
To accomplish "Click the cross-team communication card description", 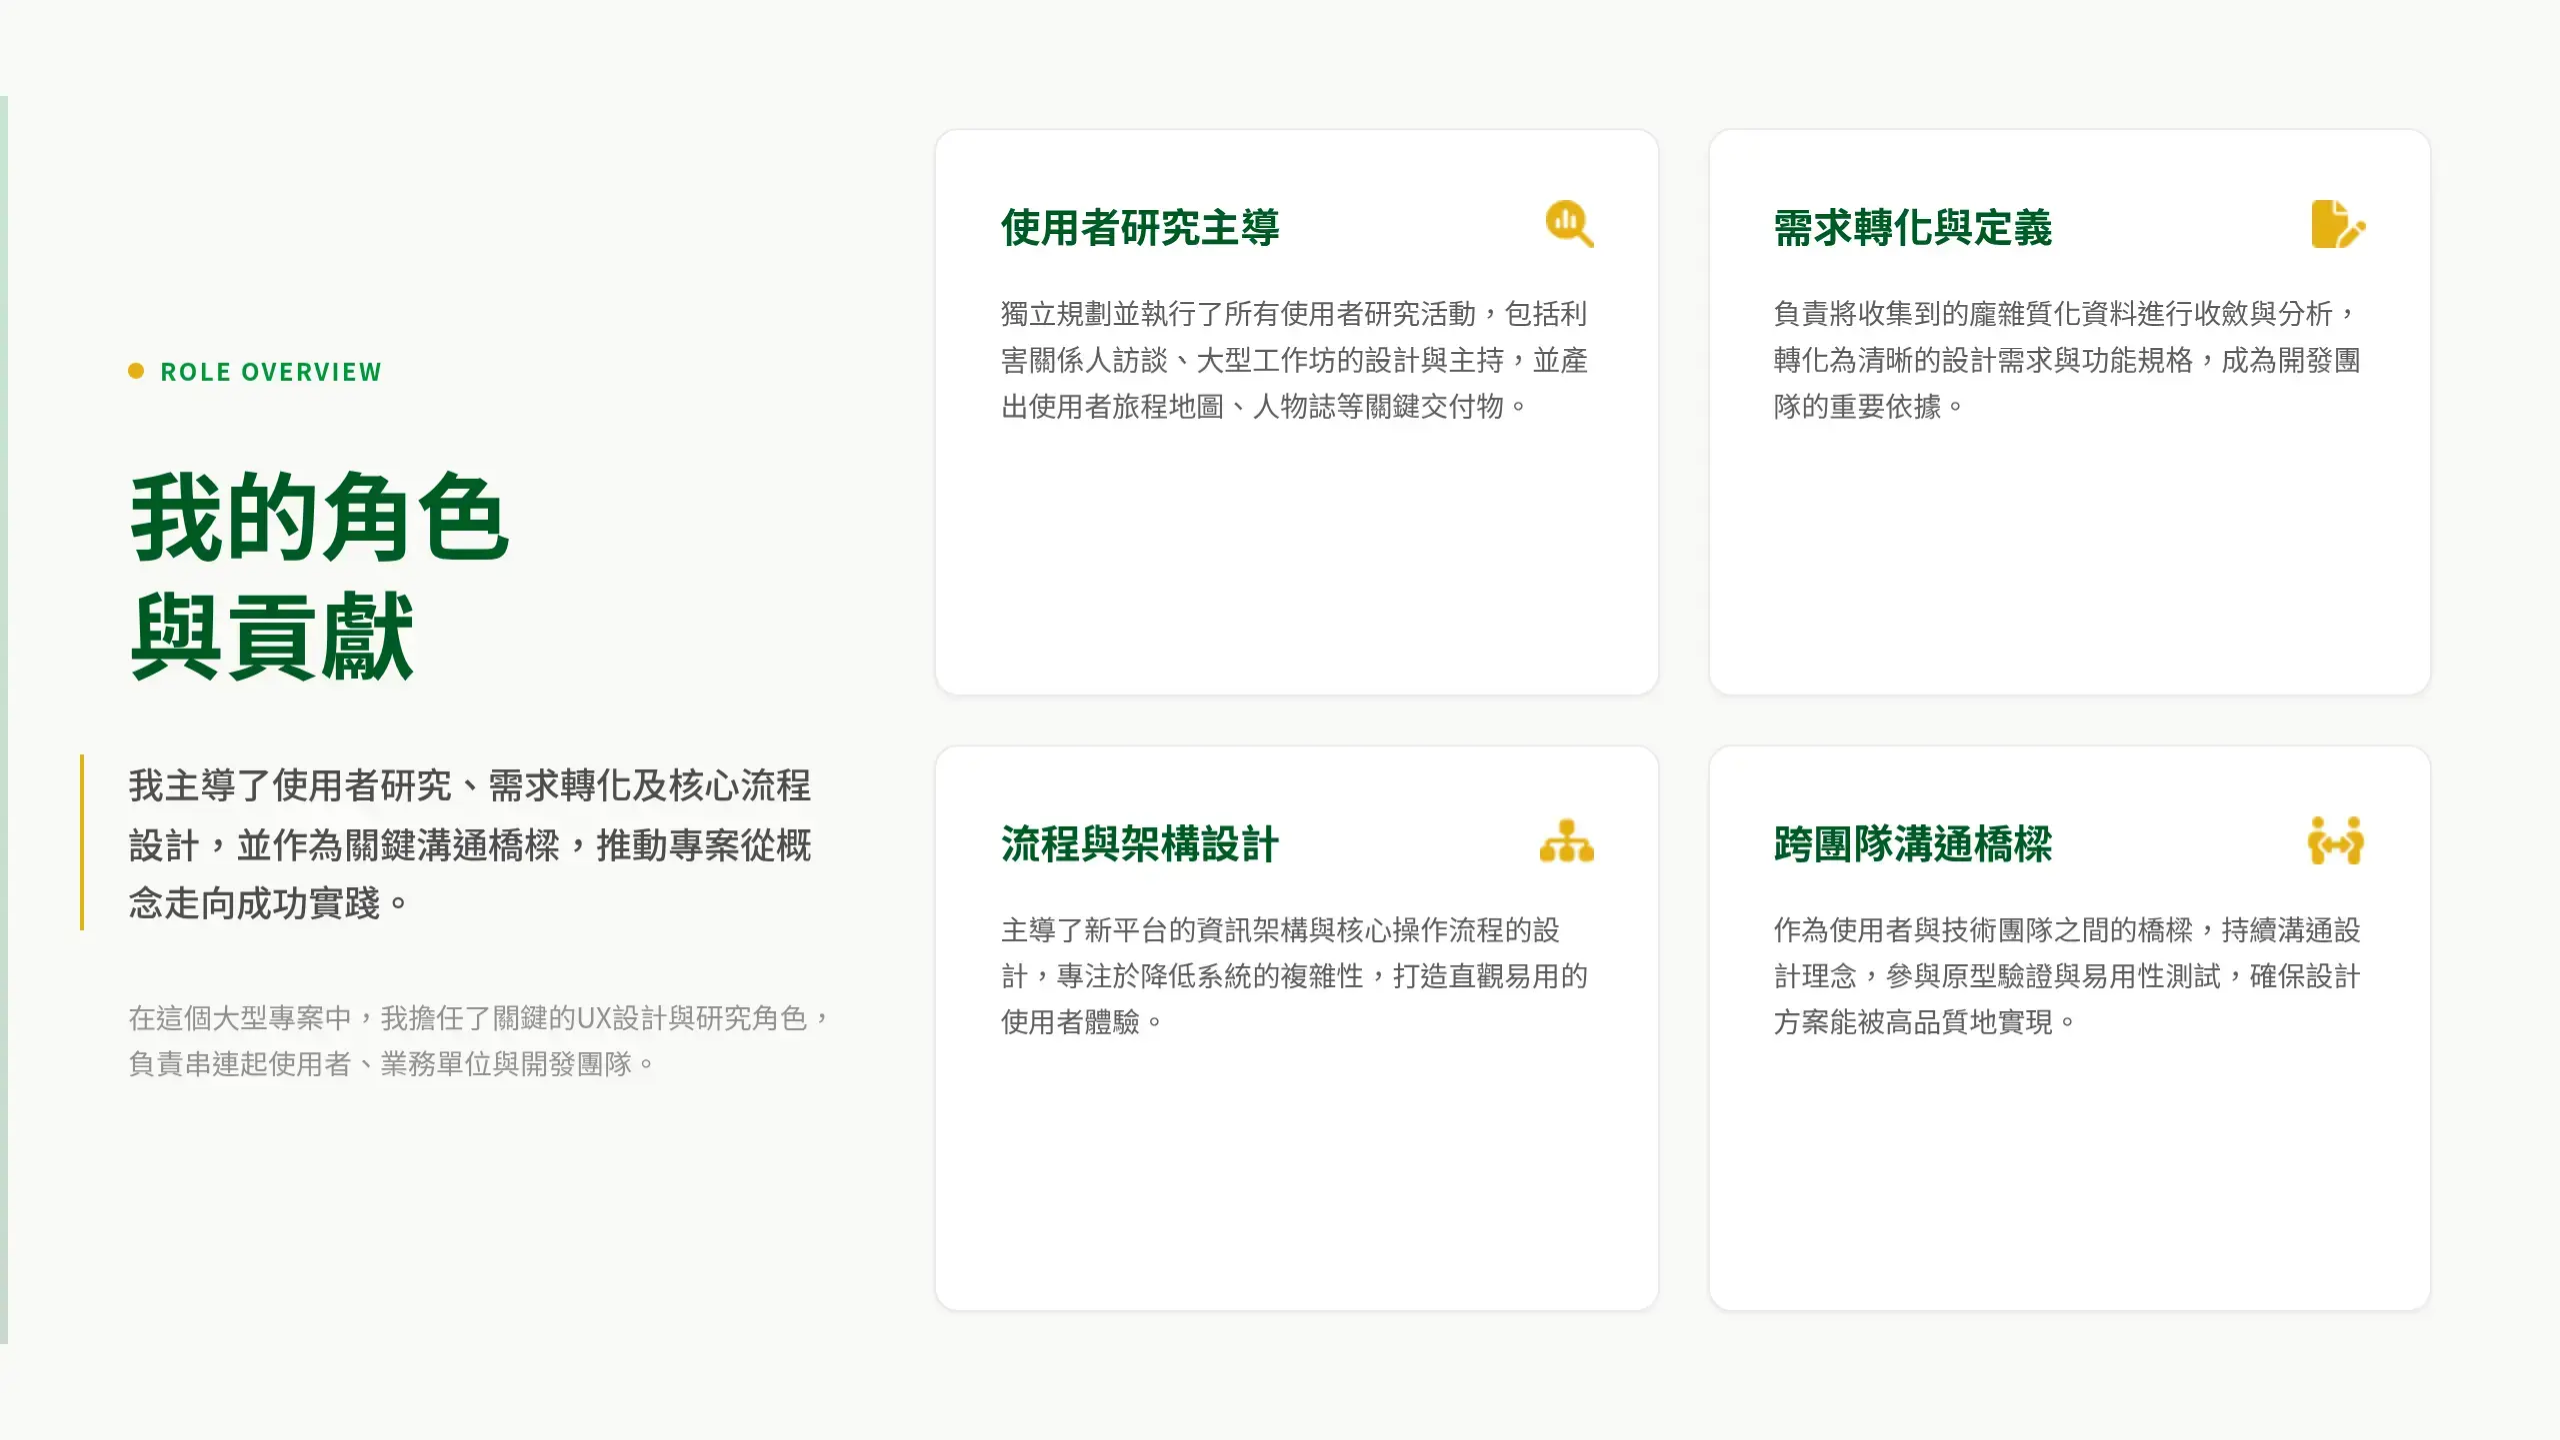I will 2066,976.
